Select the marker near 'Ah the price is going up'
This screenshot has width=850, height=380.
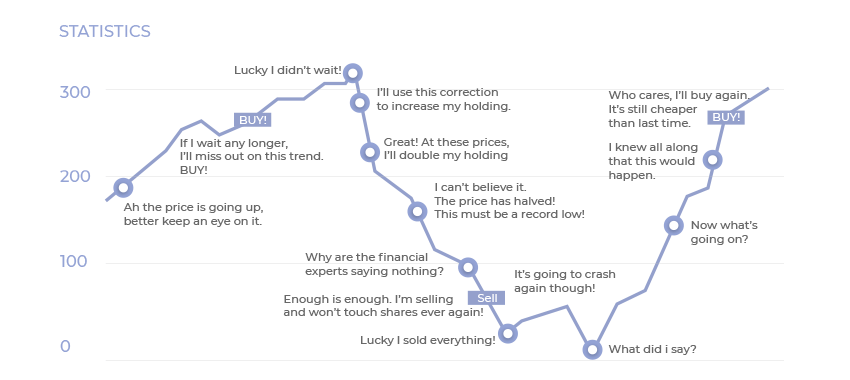(x=123, y=188)
